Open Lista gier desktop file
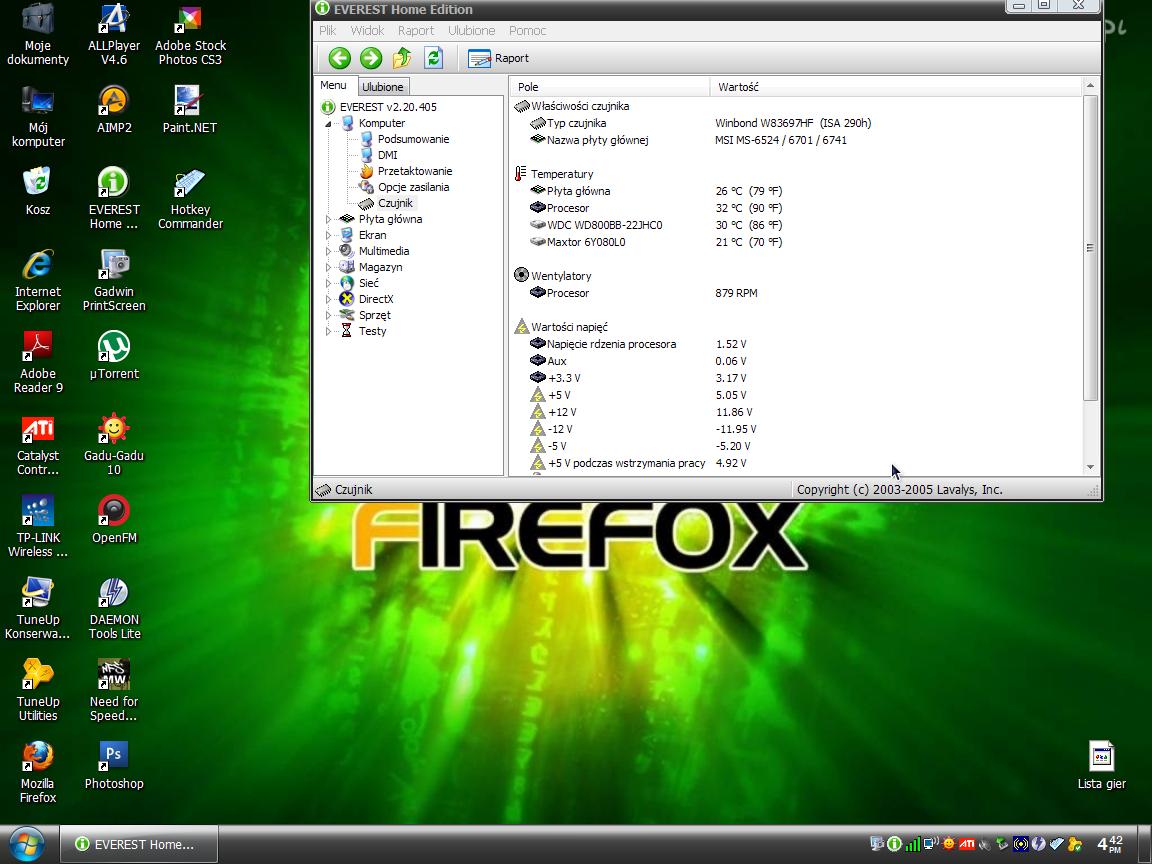Viewport: 1152px width, 864px height. 1101,765
